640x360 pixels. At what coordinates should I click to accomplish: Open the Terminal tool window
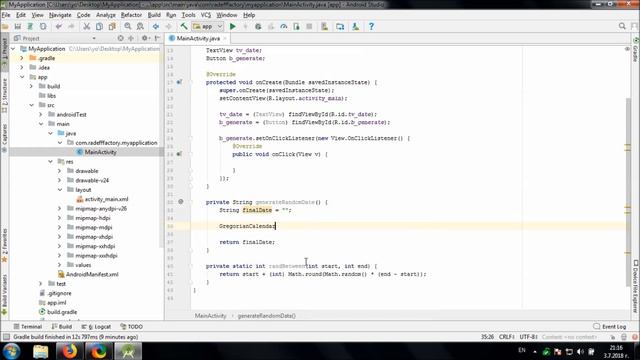click(x=28, y=327)
